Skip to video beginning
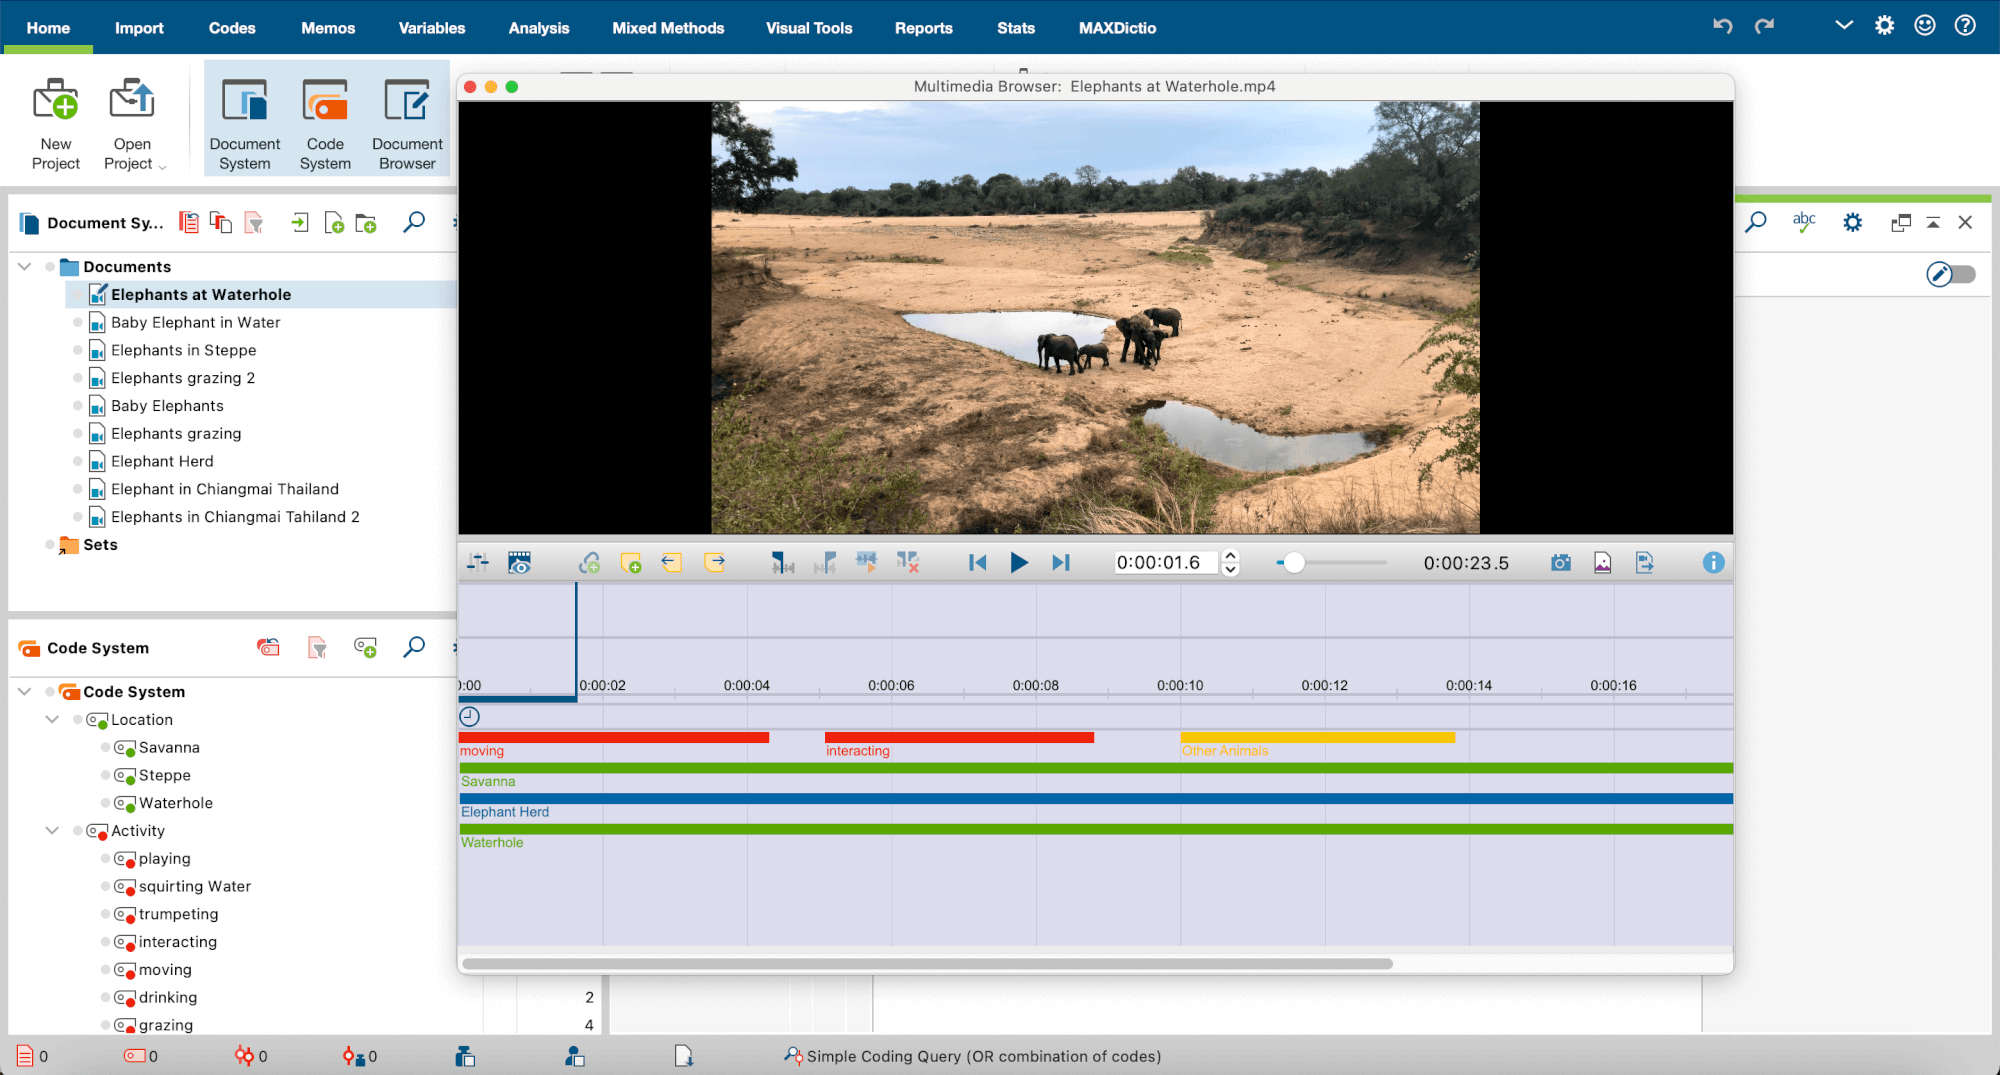The height and width of the screenshot is (1075, 2000). pos(977,563)
